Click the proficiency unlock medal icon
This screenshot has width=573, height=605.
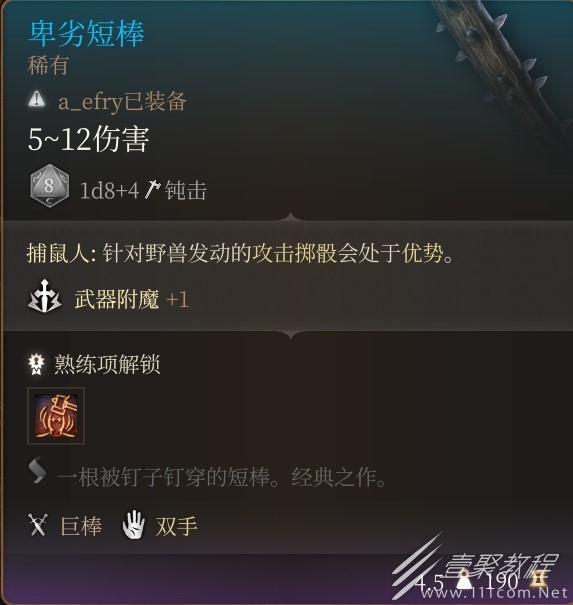point(37,364)
